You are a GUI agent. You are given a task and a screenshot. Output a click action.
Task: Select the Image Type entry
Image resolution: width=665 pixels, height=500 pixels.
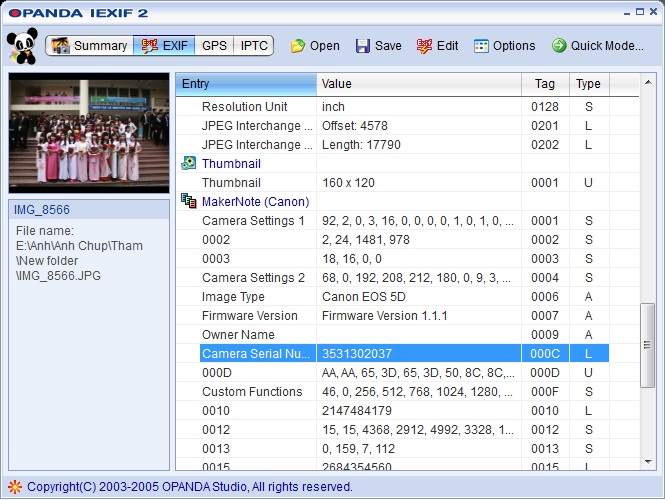pyautogui.click(x=233, y=297)
